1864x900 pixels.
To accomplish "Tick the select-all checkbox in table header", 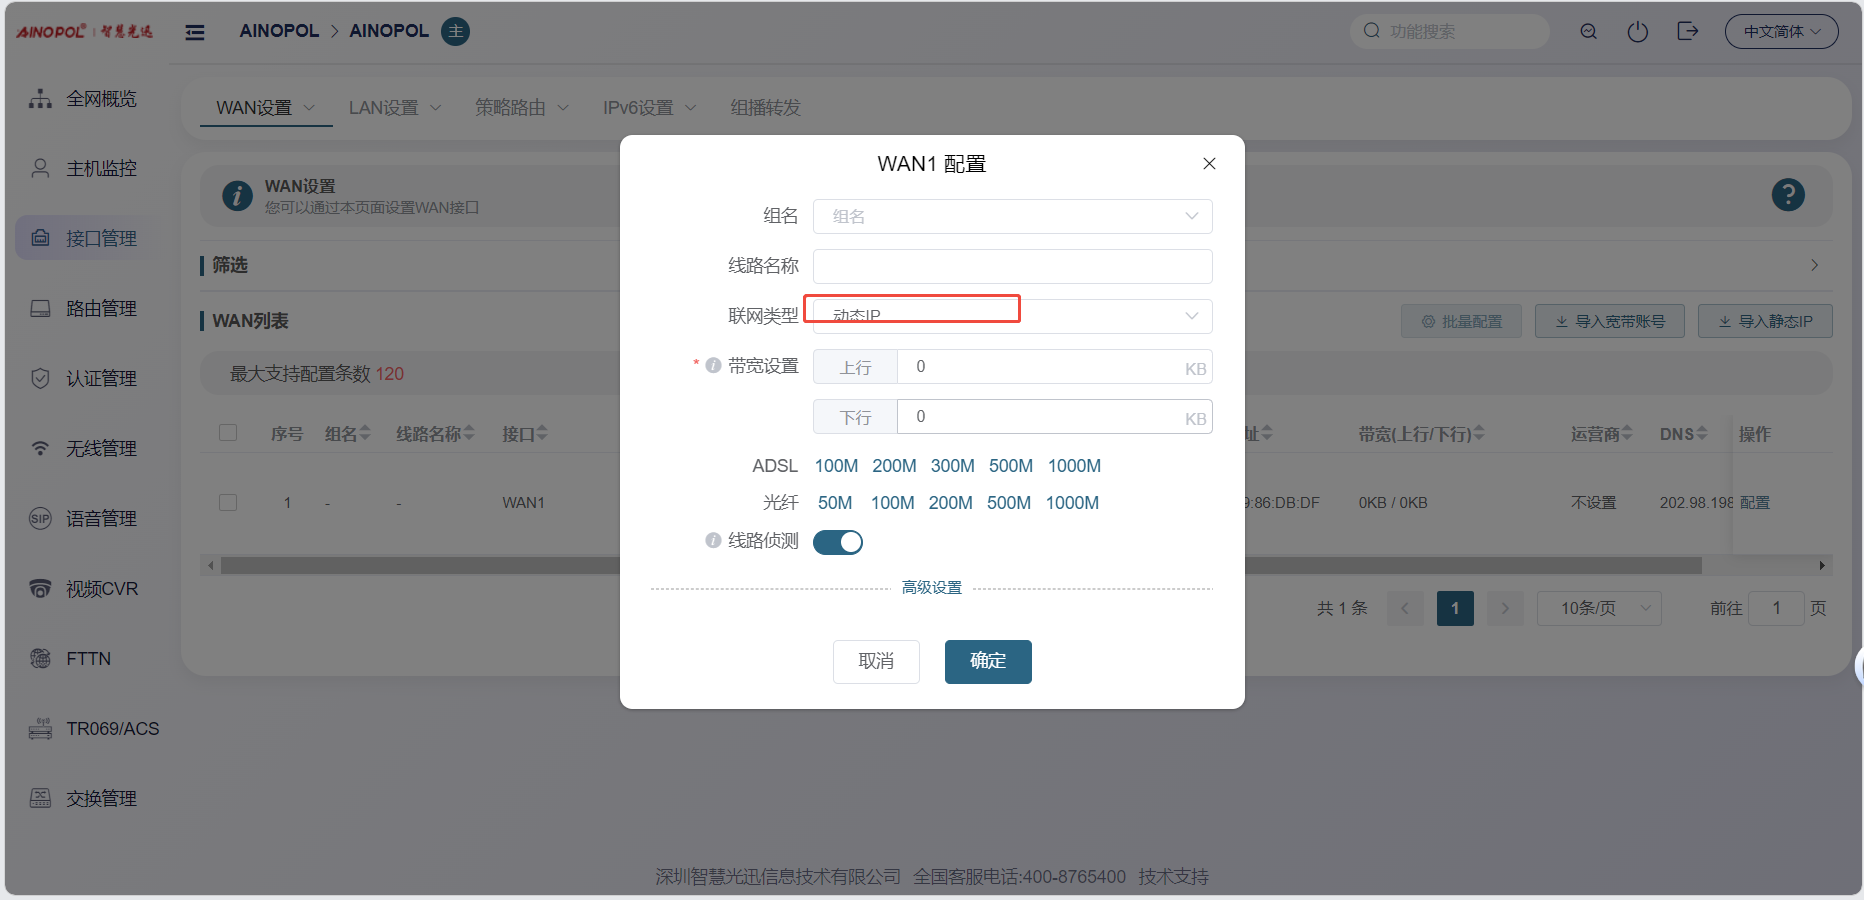I will coord(228,433).
